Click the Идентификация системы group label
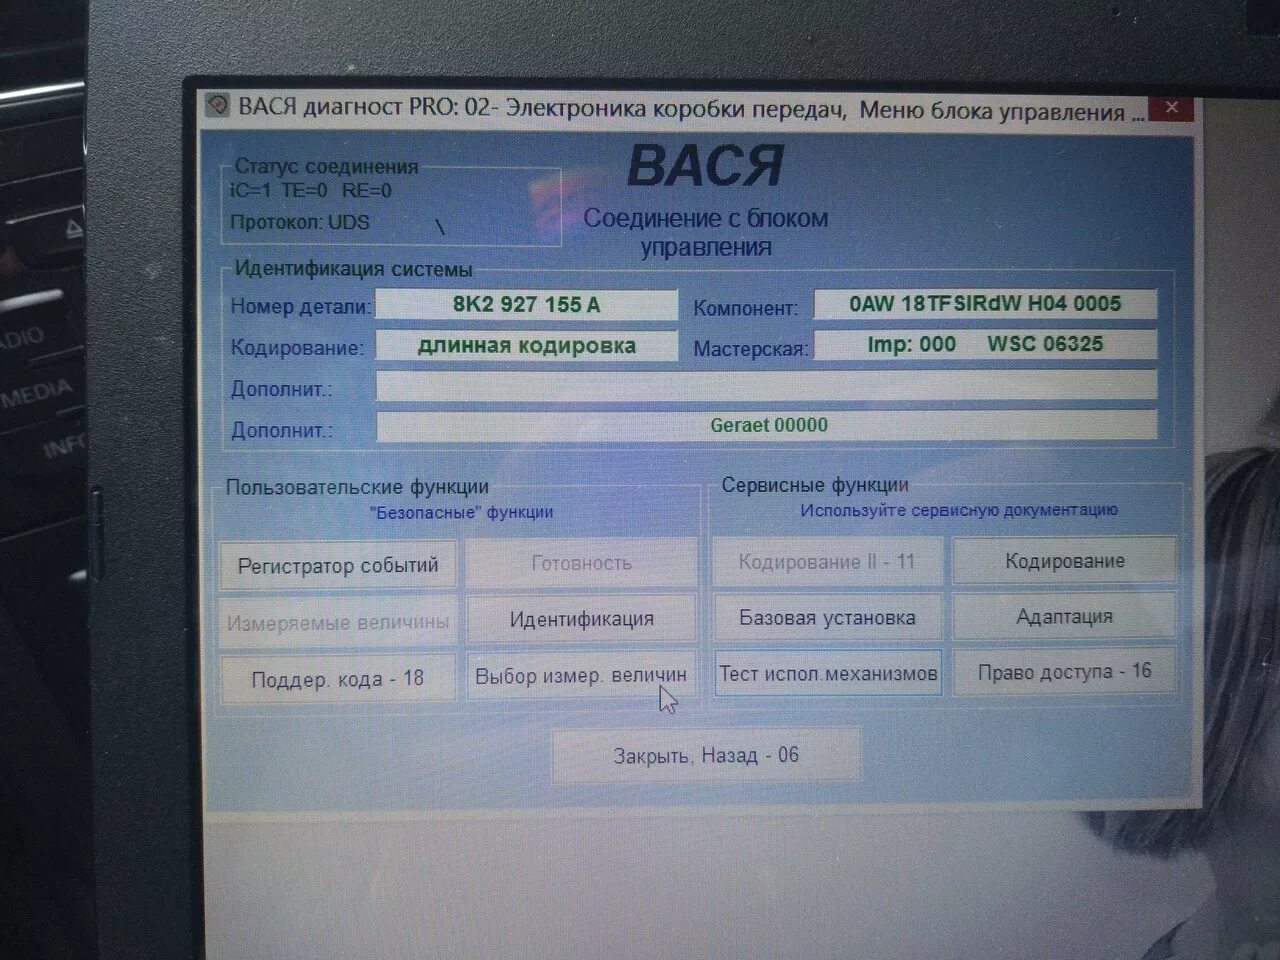 353,269
